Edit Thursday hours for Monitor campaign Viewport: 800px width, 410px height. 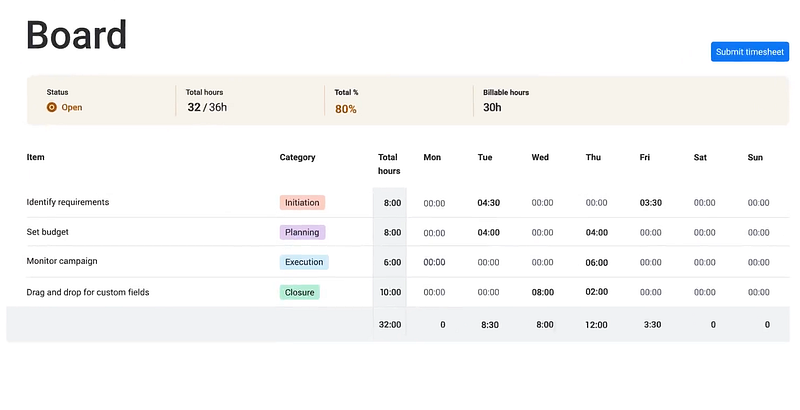596,263
